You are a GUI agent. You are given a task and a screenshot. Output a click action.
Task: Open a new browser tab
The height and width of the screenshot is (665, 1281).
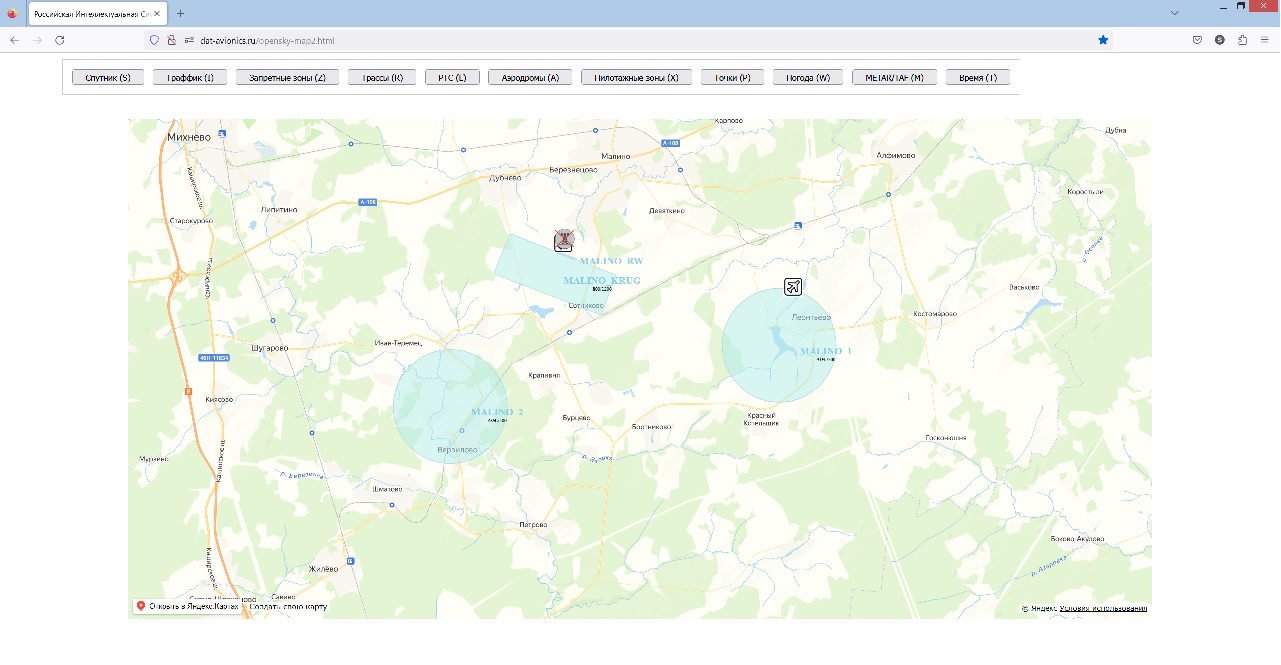[180, 14]
